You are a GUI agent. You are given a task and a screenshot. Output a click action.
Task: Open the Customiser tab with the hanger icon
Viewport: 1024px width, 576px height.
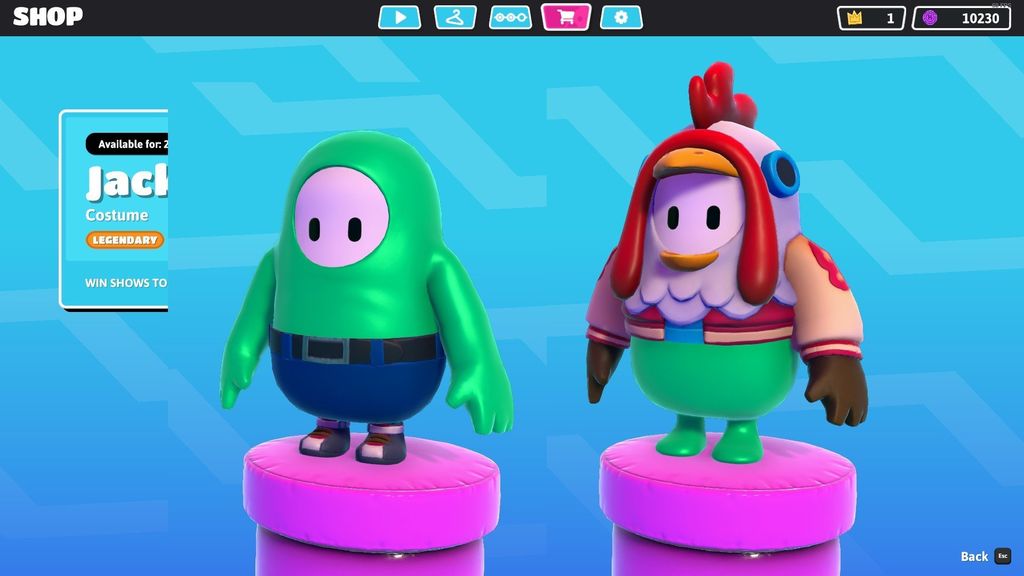pos(455,18)
